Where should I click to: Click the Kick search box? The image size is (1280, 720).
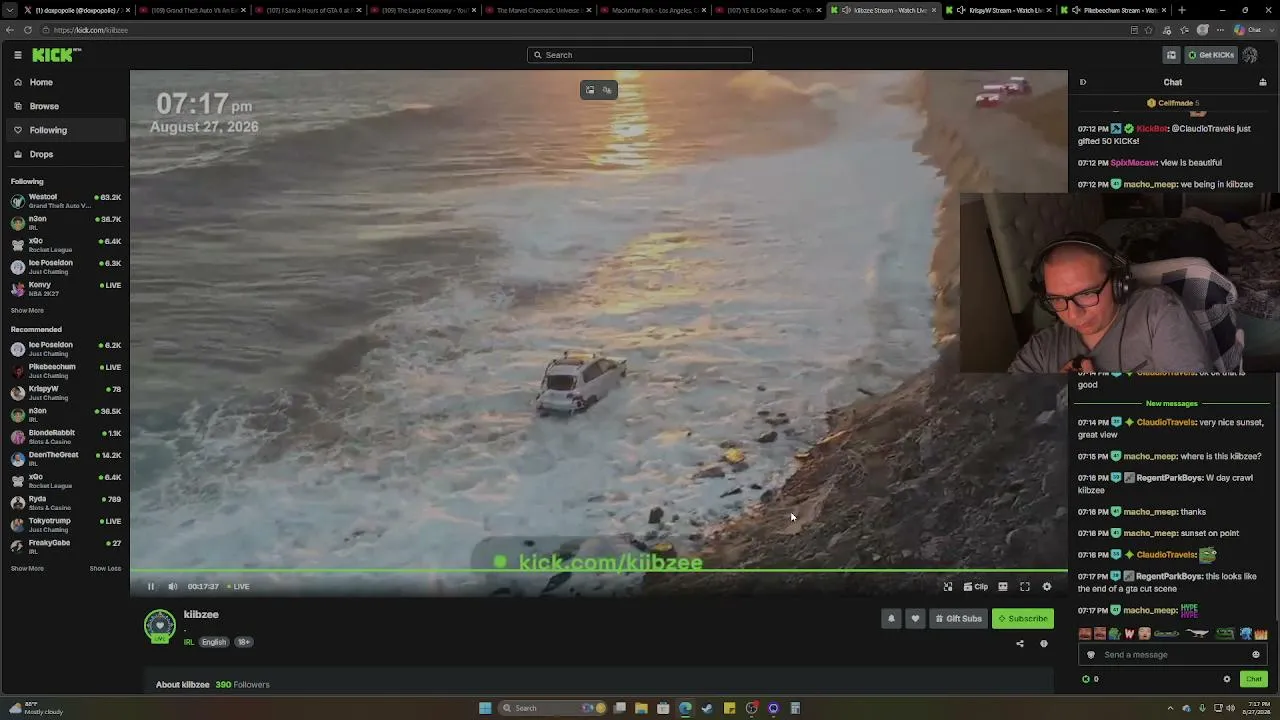640,55
